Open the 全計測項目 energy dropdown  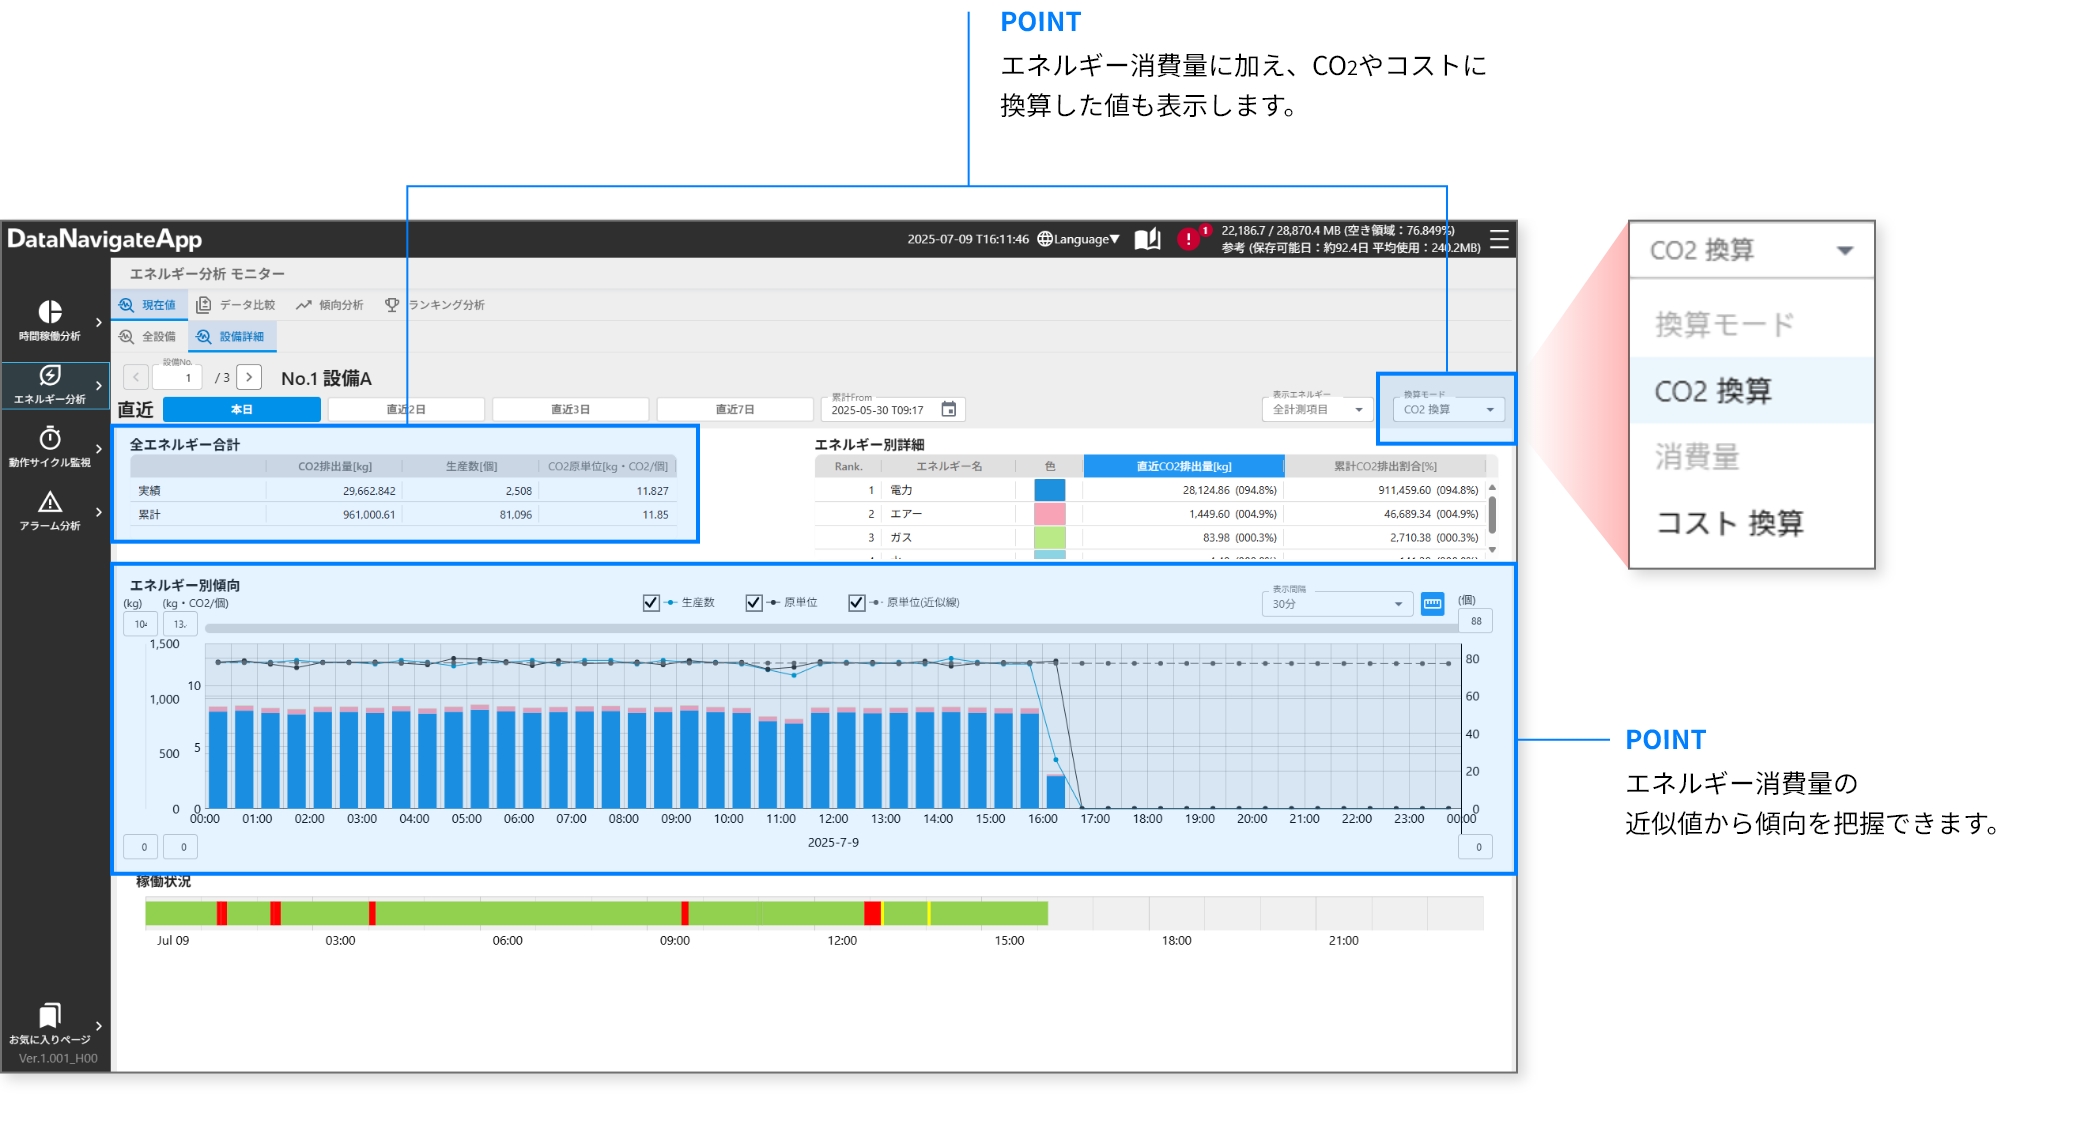[x=1317, y=409]
